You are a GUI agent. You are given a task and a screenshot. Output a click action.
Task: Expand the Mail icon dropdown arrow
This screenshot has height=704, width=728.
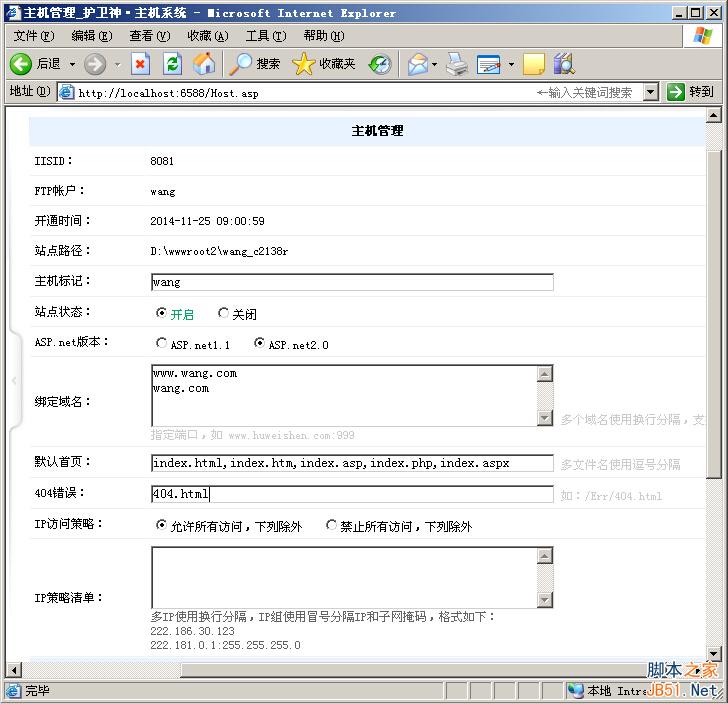tap(435, 64)
